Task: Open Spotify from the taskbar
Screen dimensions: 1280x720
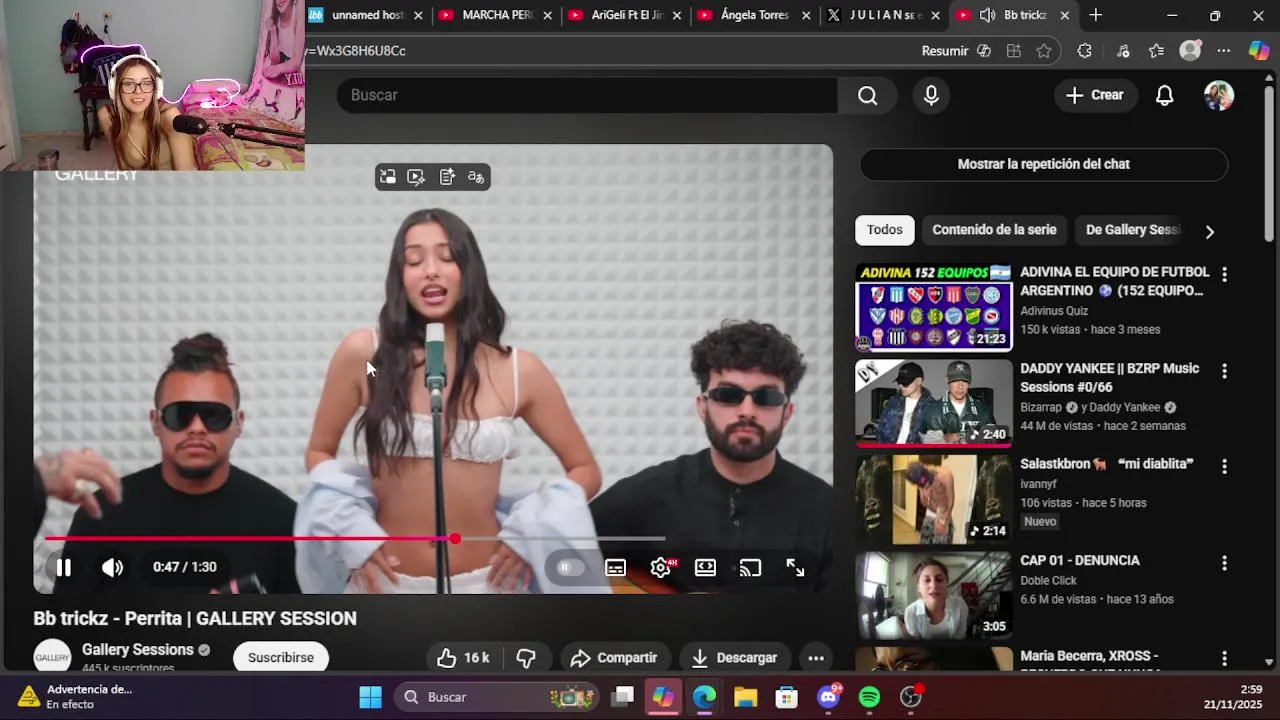Action: click(869, 697)
